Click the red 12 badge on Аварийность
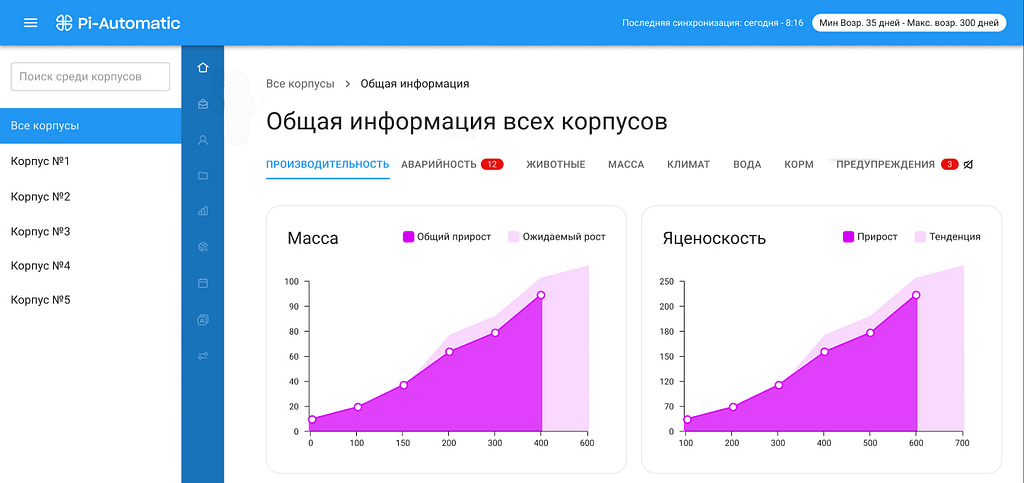 pyautogui.click(x=492, y=164)
